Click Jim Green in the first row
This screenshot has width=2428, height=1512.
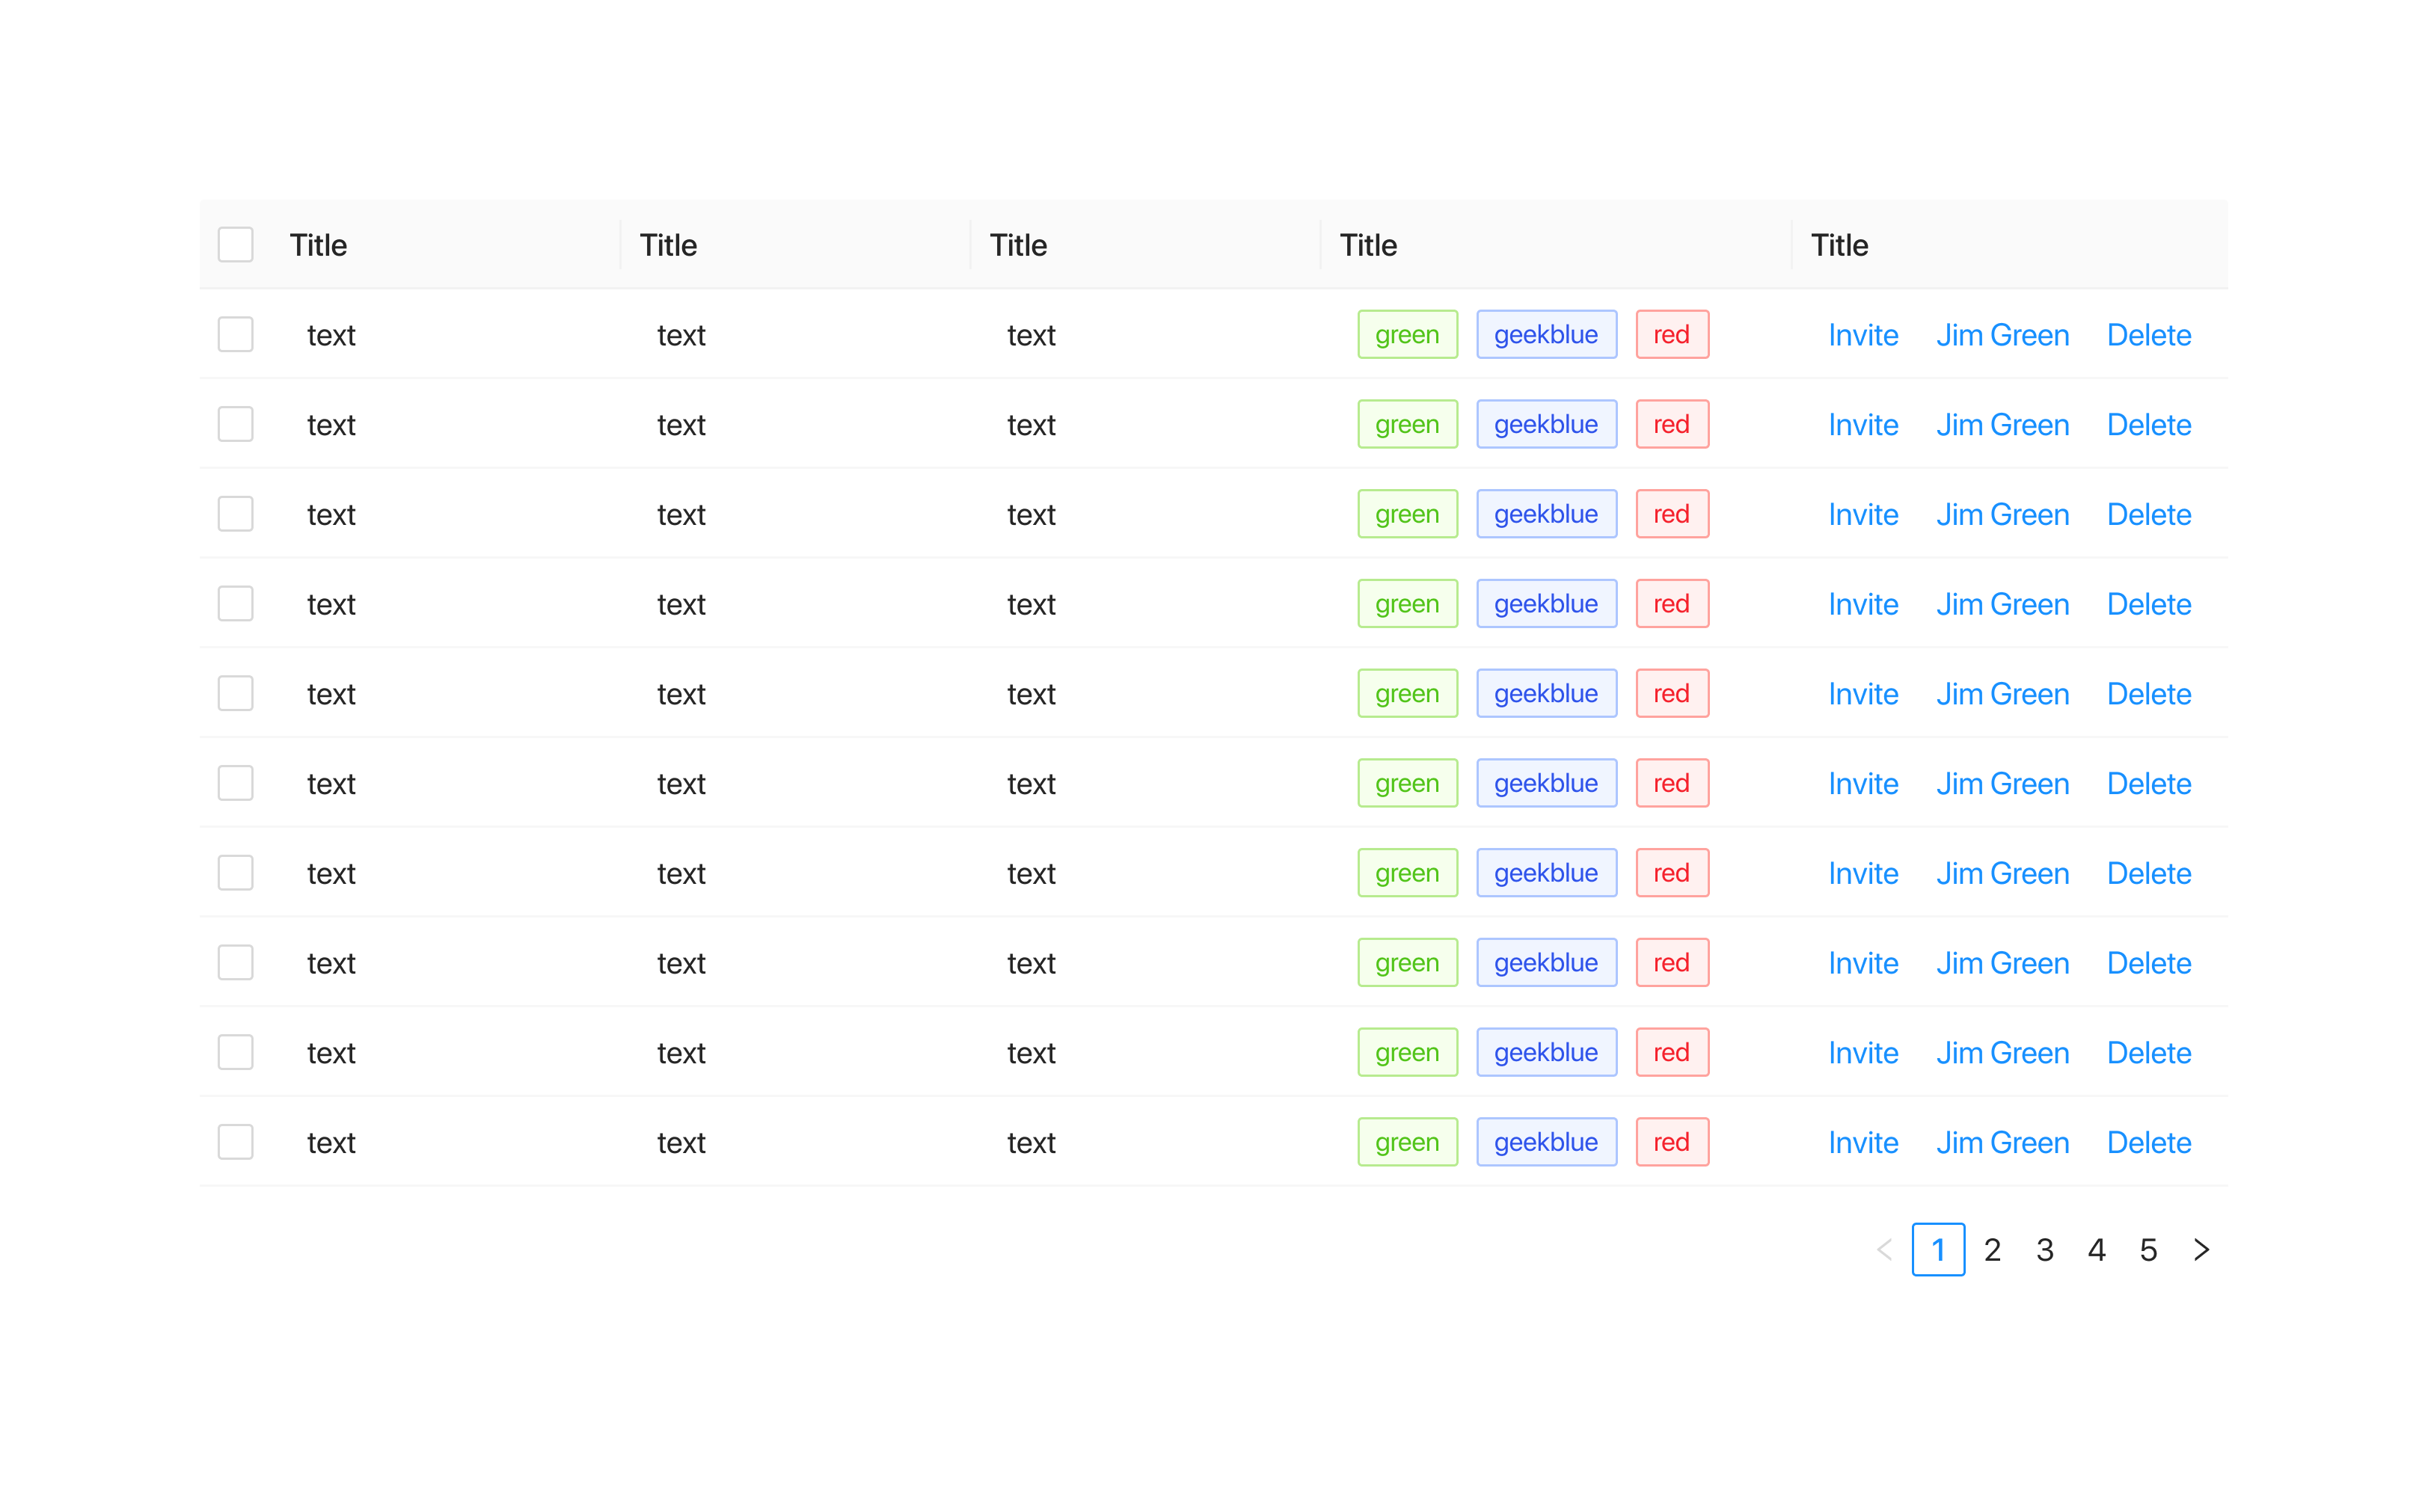(x=2002, y=335)
